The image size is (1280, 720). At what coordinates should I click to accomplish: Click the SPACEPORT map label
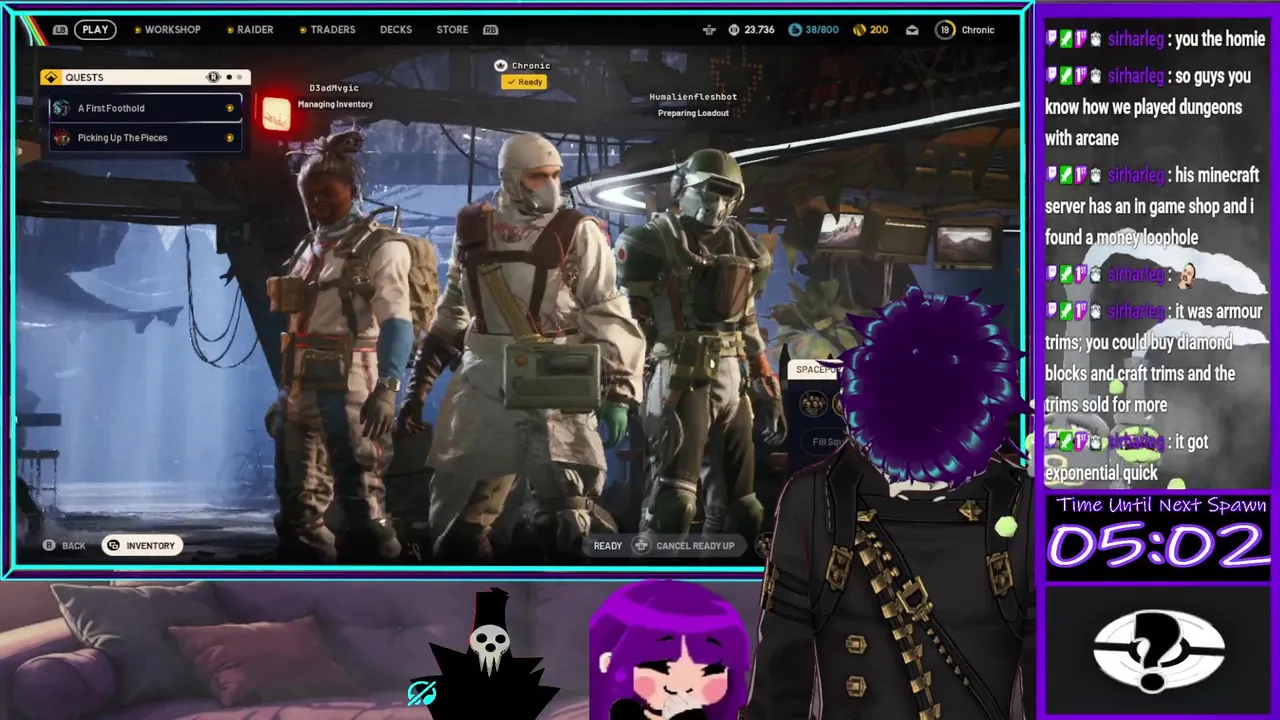[x=817, y=370]
